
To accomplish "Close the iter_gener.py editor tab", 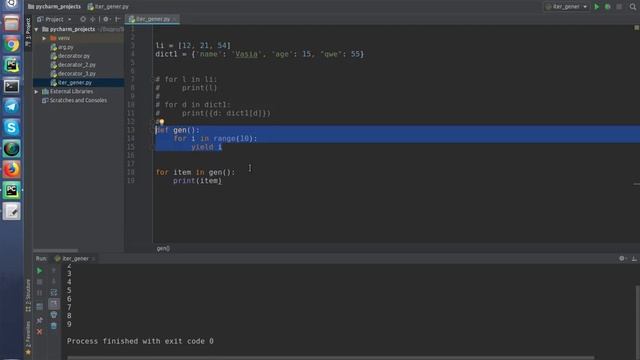I will [175, 19].
